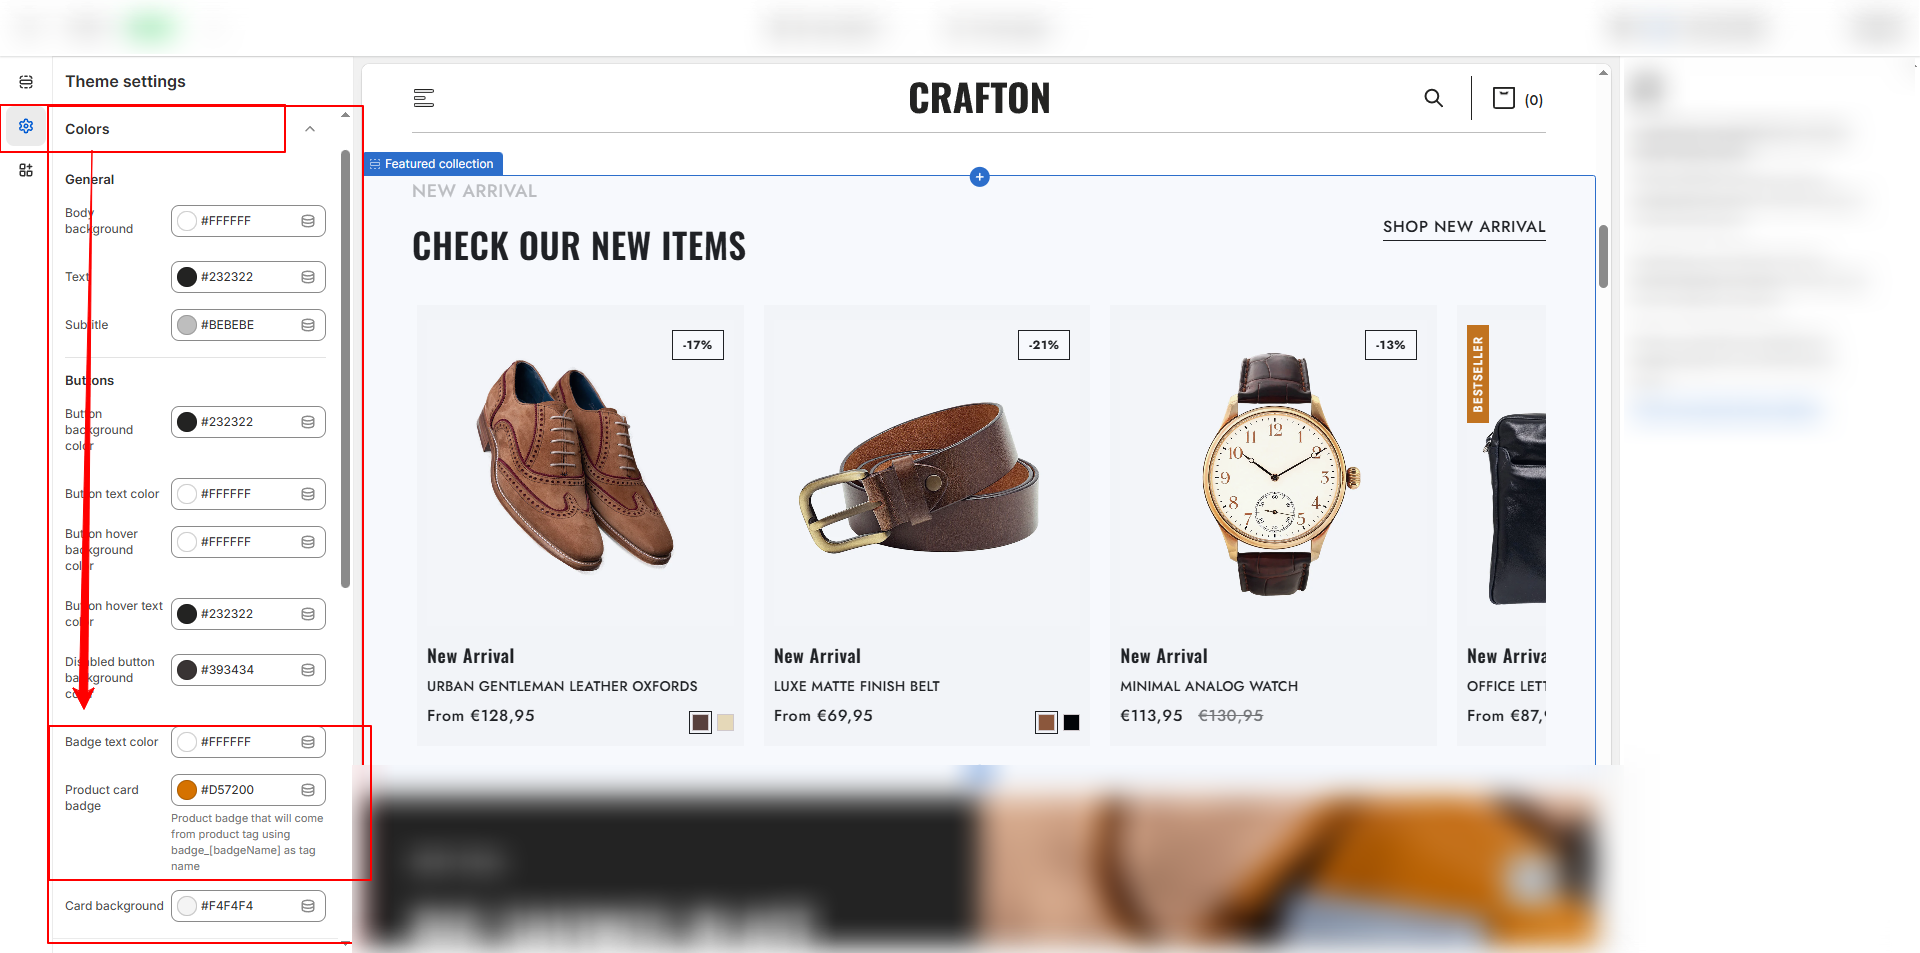This screenshot has height=953, width=1920.
Task: Click the Featured collection section label
Action: click(x=433, y=164)
